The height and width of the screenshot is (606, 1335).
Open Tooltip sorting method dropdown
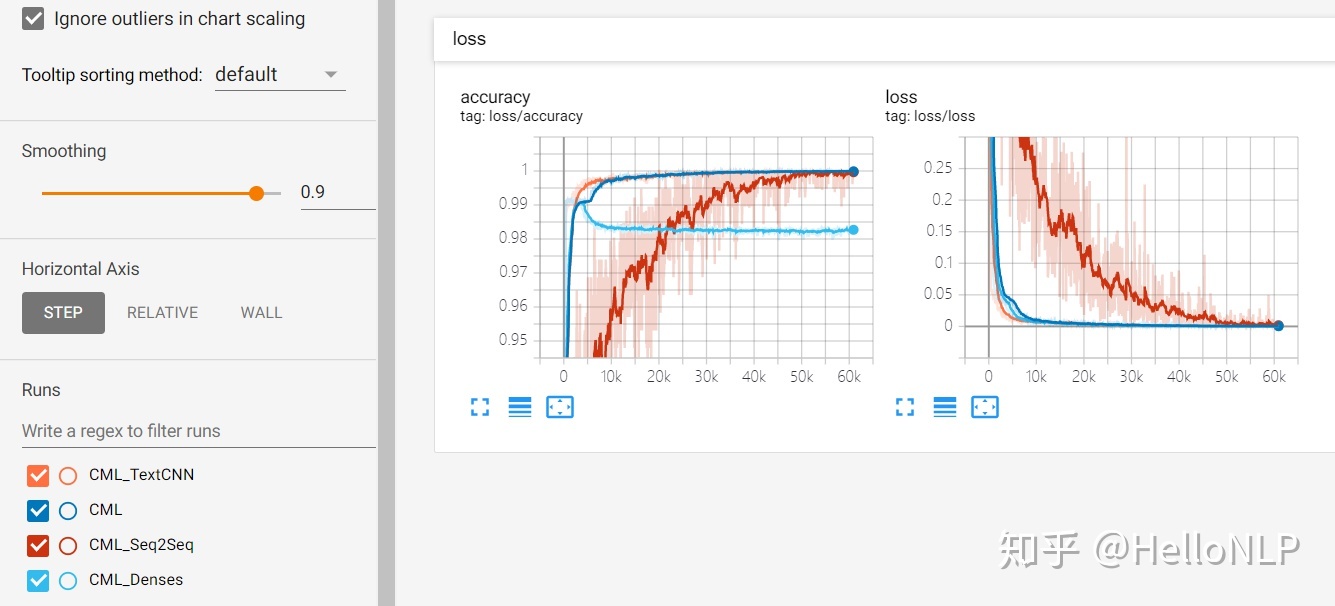[x=280, y=75]
